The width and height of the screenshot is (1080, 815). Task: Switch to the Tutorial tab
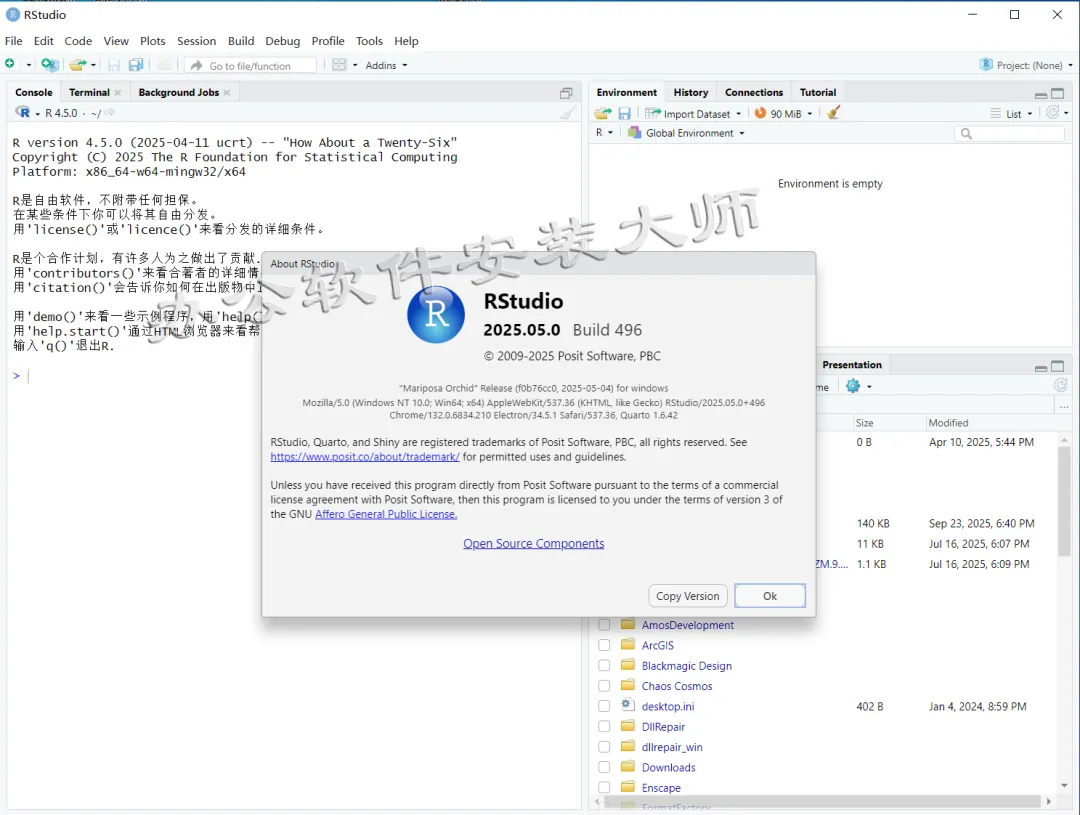click(x=818, y=92)
